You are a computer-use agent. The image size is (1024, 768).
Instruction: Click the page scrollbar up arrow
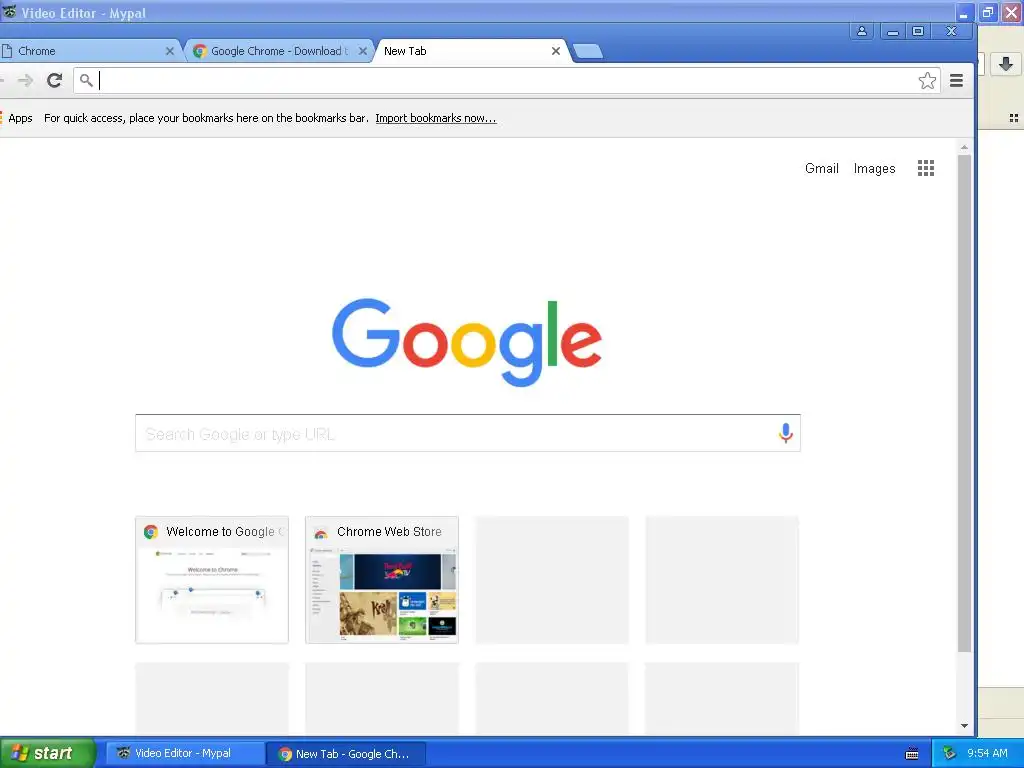coord(965,148)
